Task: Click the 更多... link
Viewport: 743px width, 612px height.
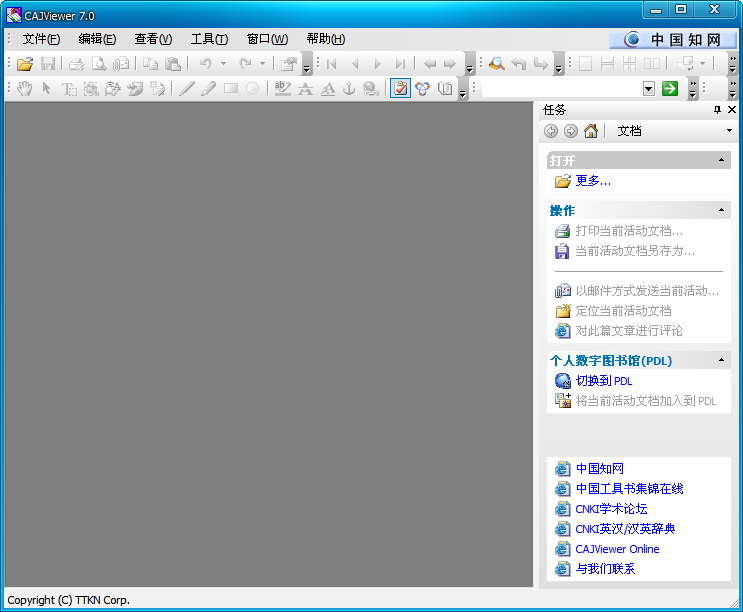Action: 593,181
